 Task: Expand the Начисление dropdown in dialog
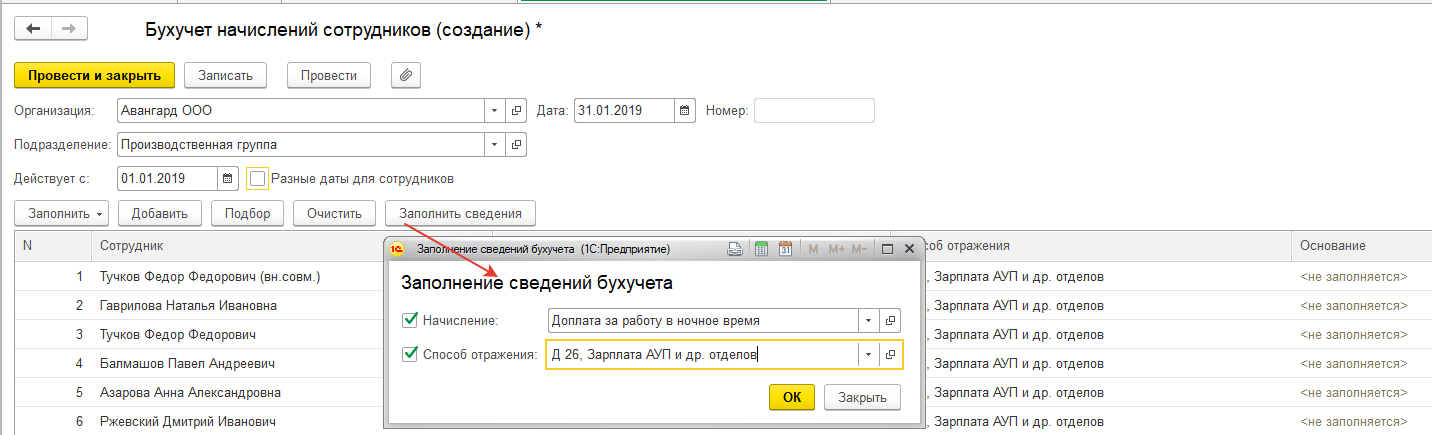pyautogui.click(x=869, y=320)
